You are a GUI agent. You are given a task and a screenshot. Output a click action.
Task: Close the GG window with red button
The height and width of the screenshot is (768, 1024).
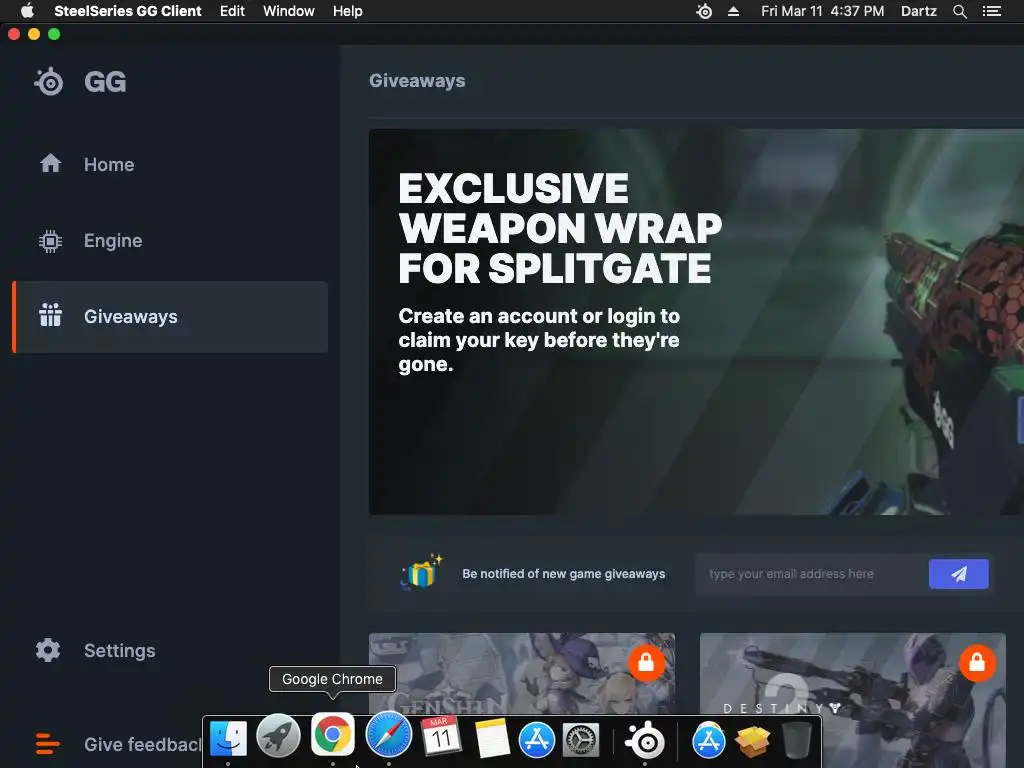click(14, 34)
